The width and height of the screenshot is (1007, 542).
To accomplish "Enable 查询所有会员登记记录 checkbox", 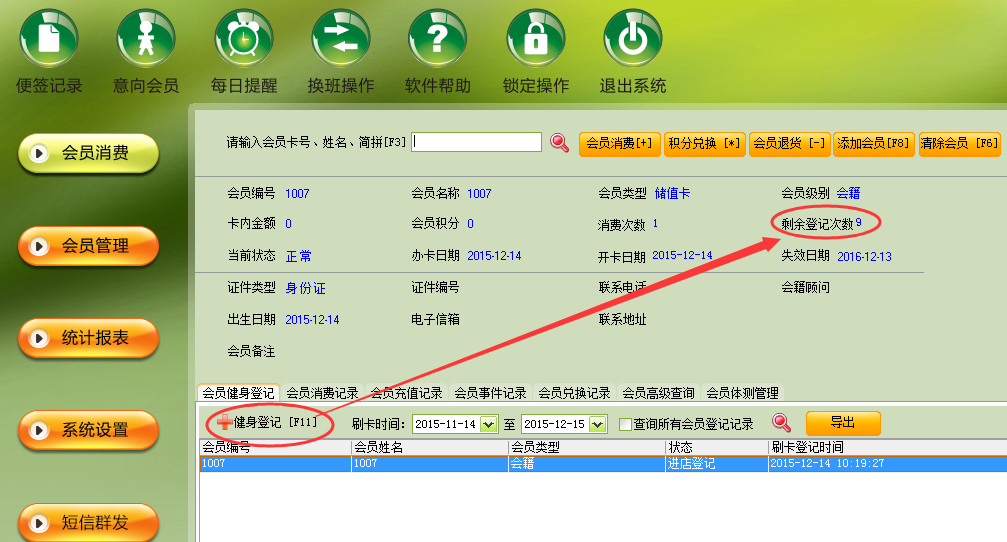I will point(625,424).
